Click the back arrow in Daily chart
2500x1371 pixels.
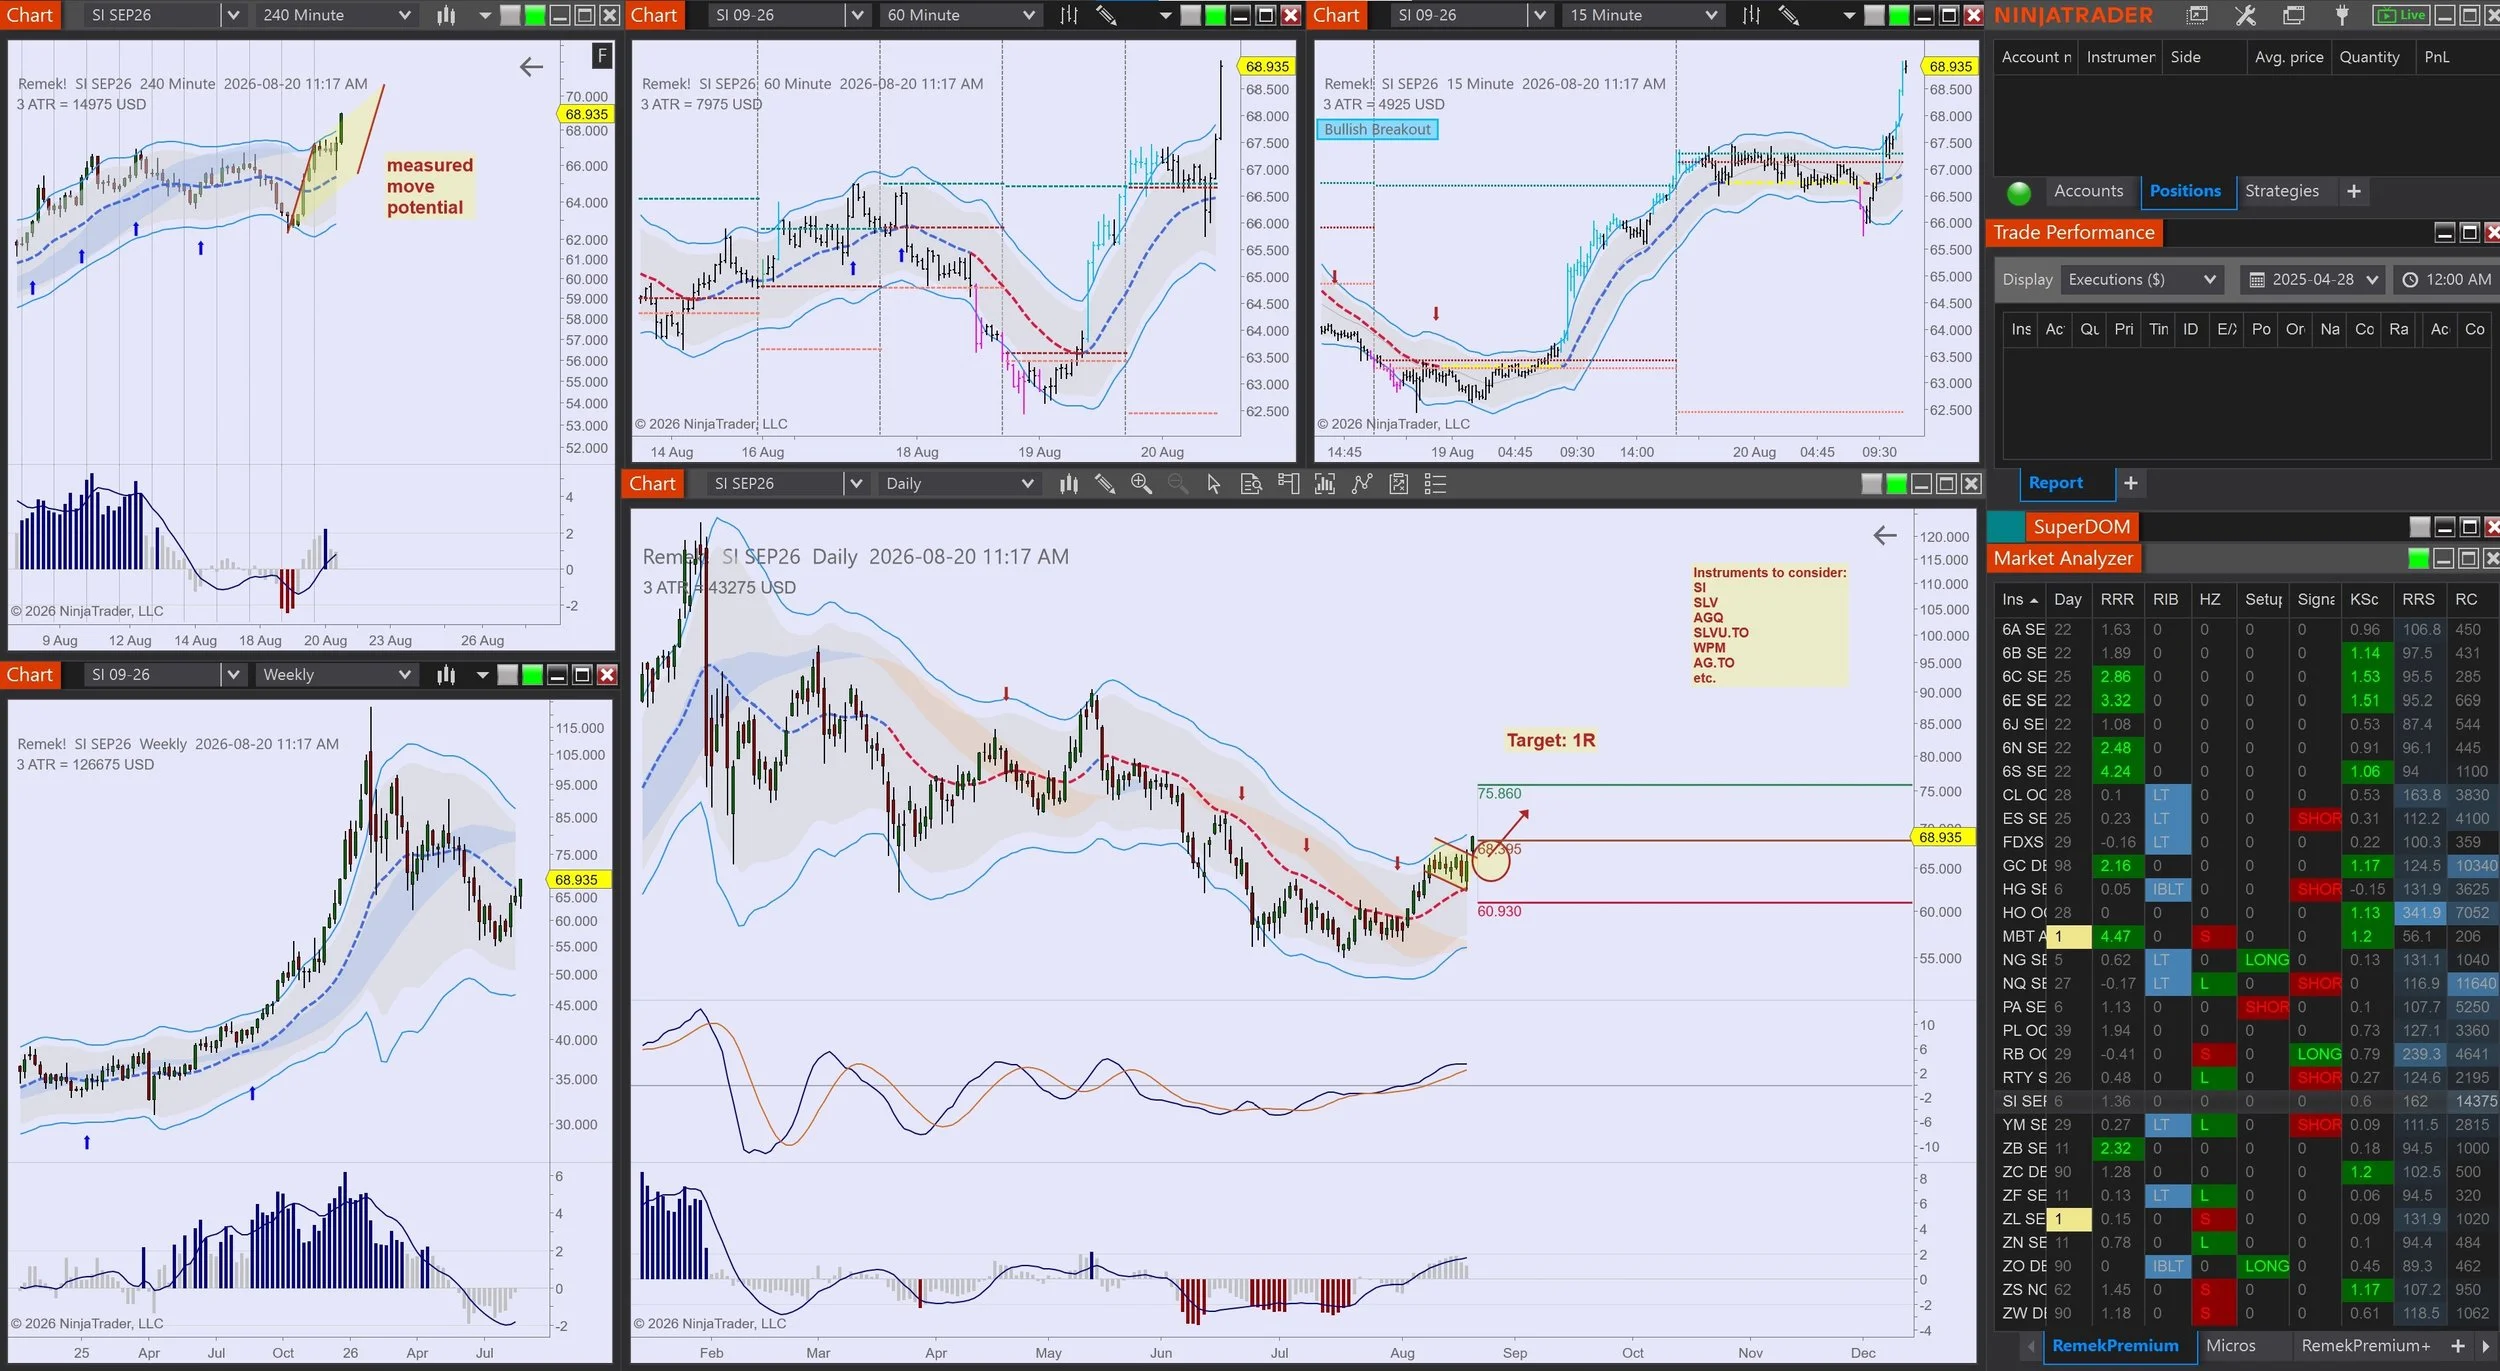coord(1884,535)
